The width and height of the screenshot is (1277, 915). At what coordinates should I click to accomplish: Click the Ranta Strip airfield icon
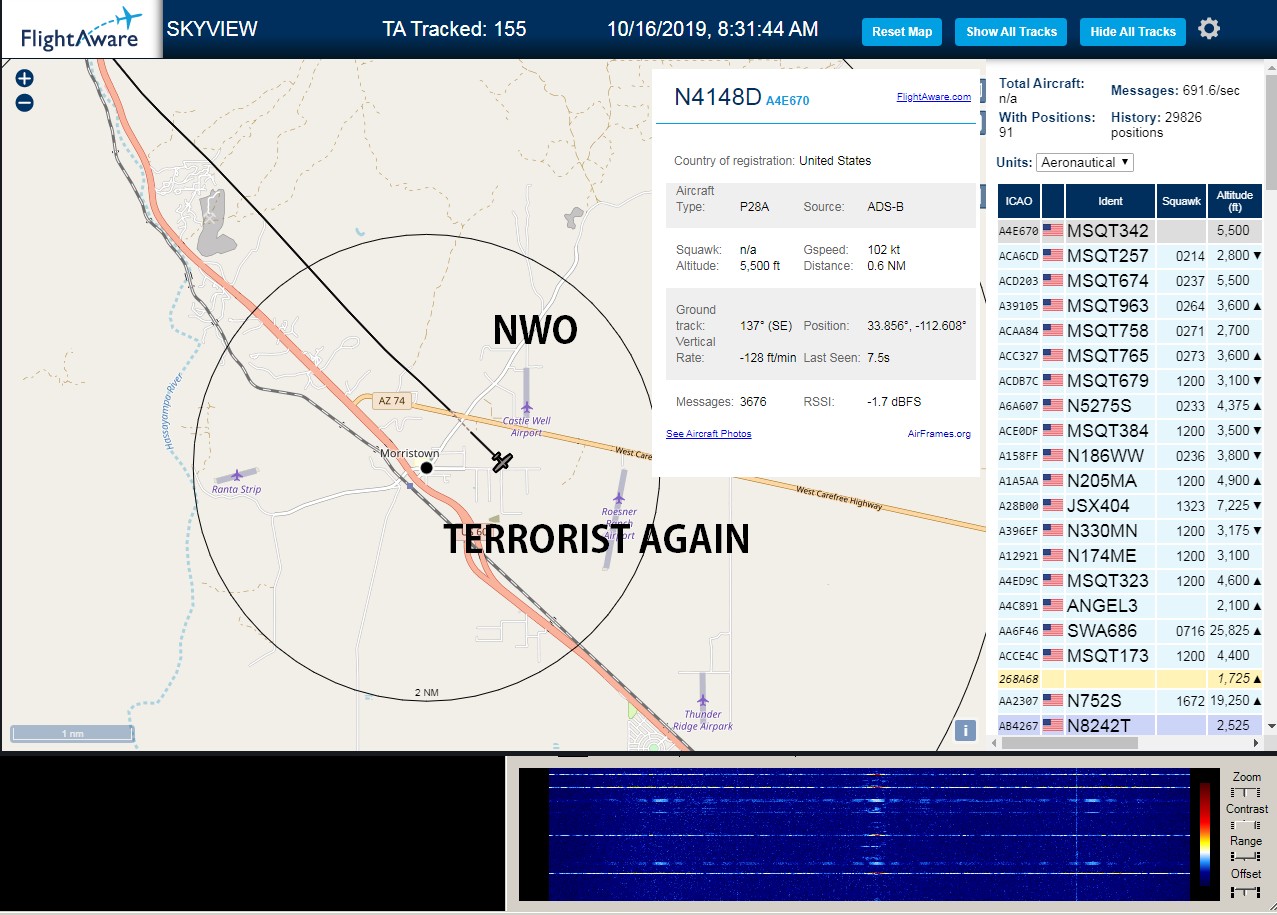click(237, 476)
